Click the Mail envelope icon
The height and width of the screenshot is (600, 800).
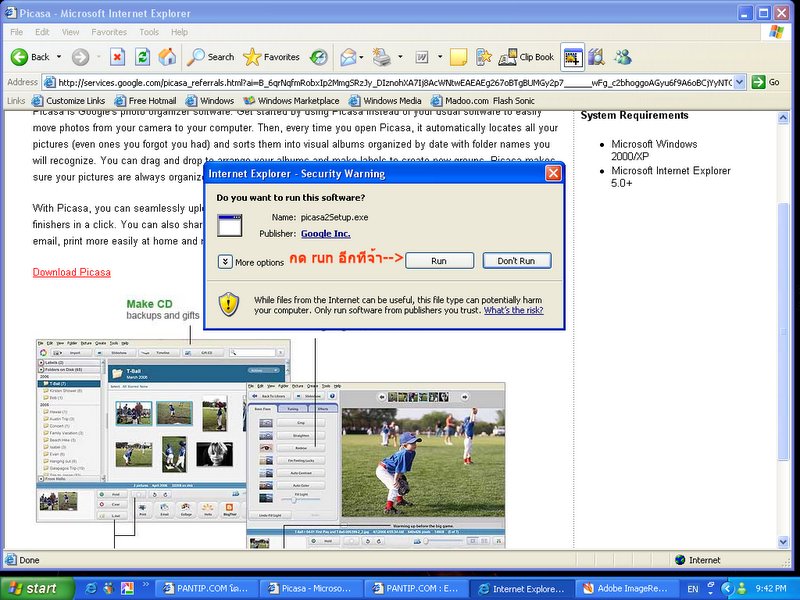tap(348, 57)
